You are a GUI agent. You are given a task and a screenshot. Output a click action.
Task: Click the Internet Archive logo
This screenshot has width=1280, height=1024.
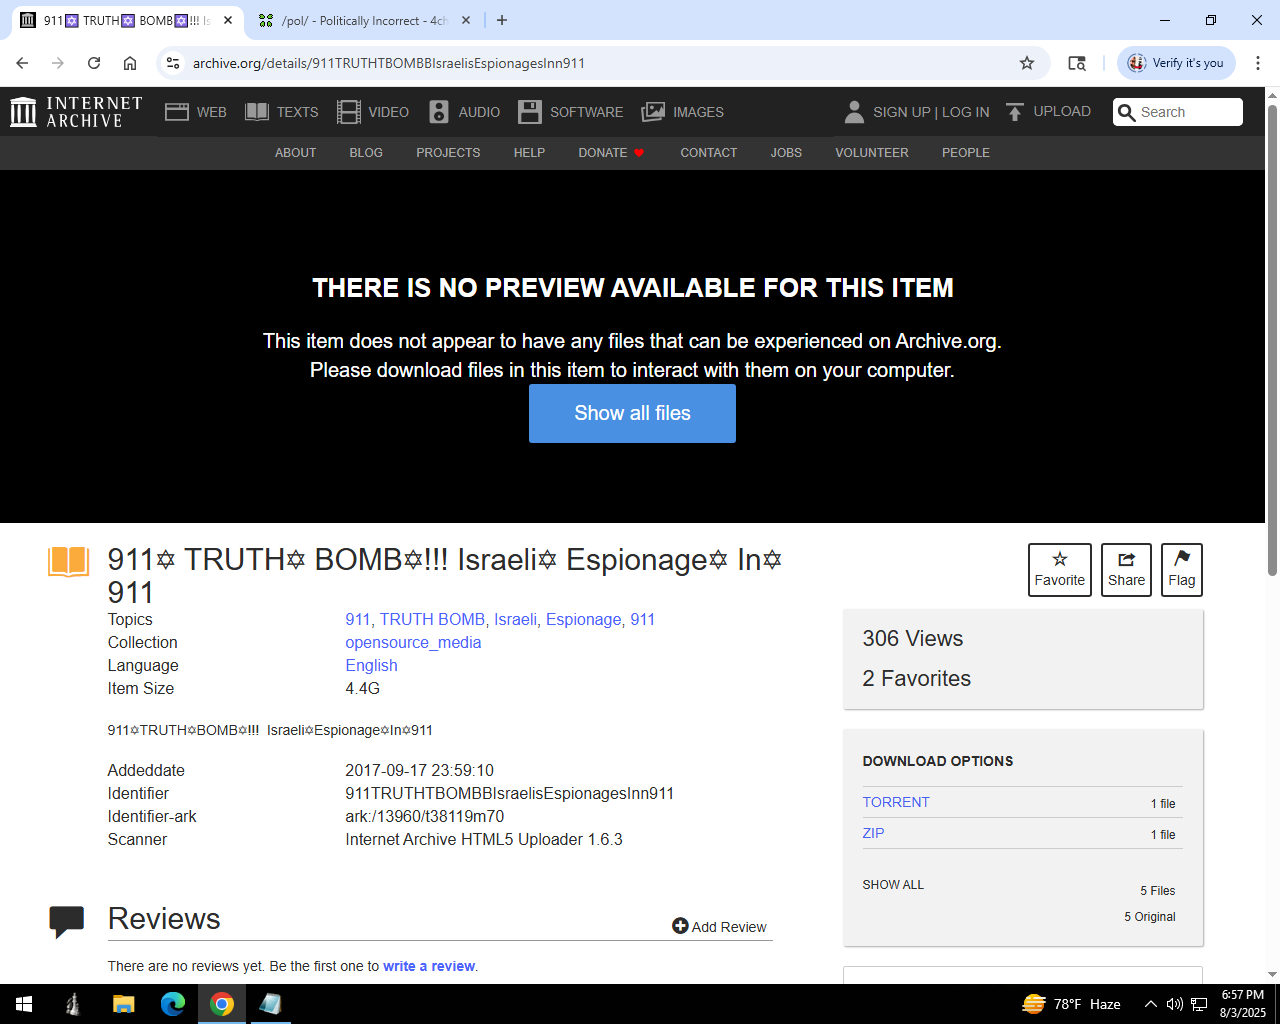pyautogui.click(x=76, y=112)
